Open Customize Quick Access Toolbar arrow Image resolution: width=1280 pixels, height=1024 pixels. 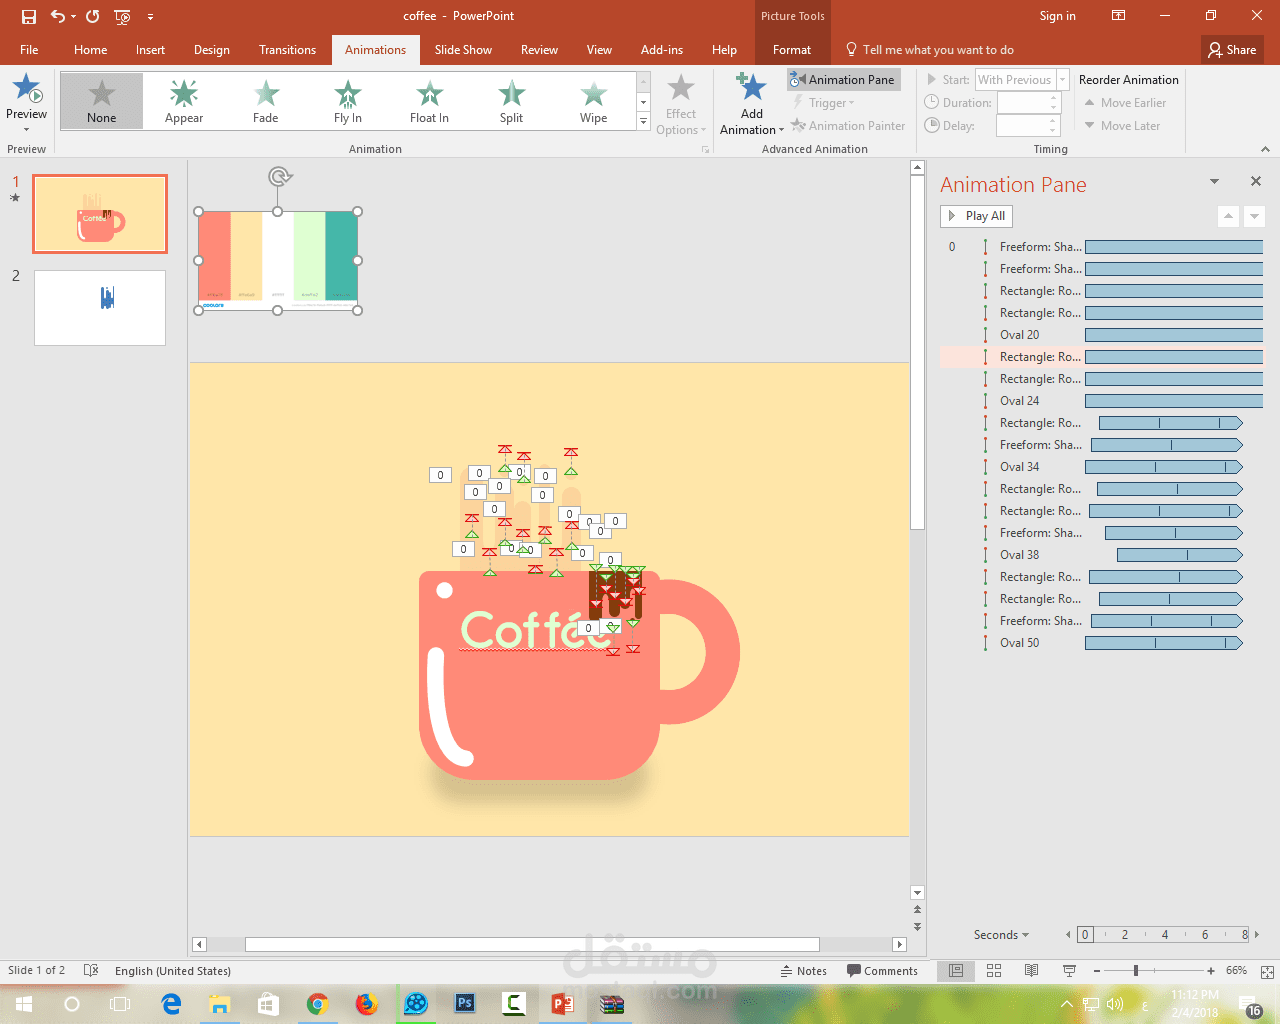coord(150,16)
